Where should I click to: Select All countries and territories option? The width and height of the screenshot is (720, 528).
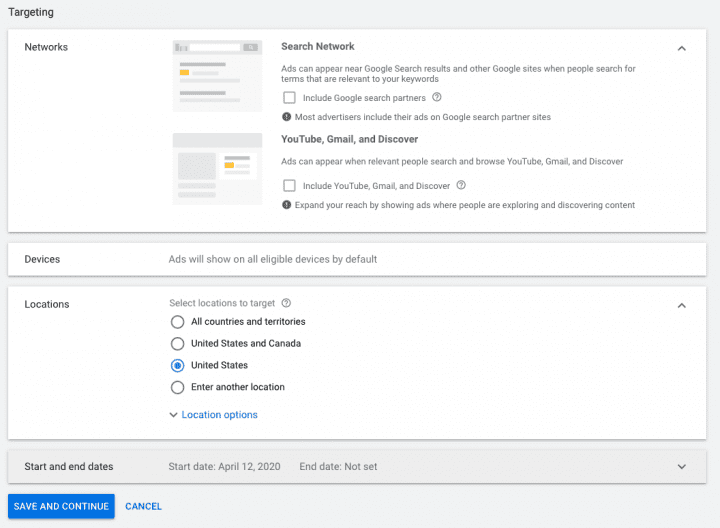[178, 322]
